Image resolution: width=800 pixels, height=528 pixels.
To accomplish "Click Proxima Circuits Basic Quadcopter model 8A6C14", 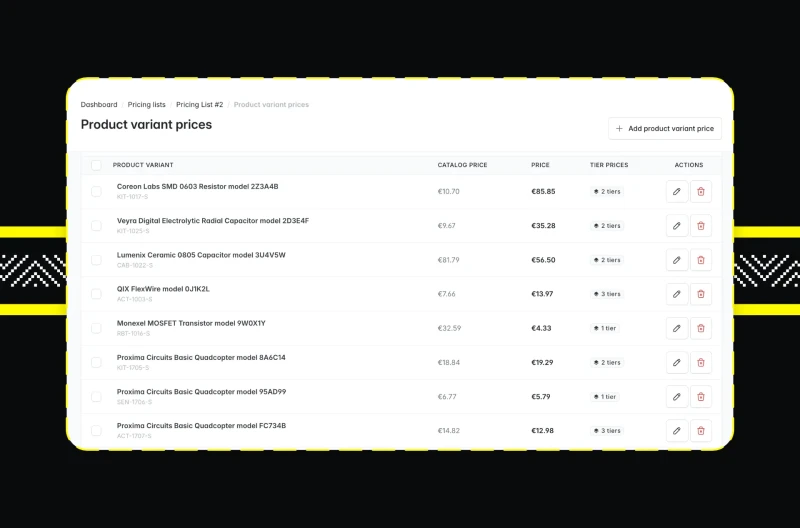I will [201, 357].
